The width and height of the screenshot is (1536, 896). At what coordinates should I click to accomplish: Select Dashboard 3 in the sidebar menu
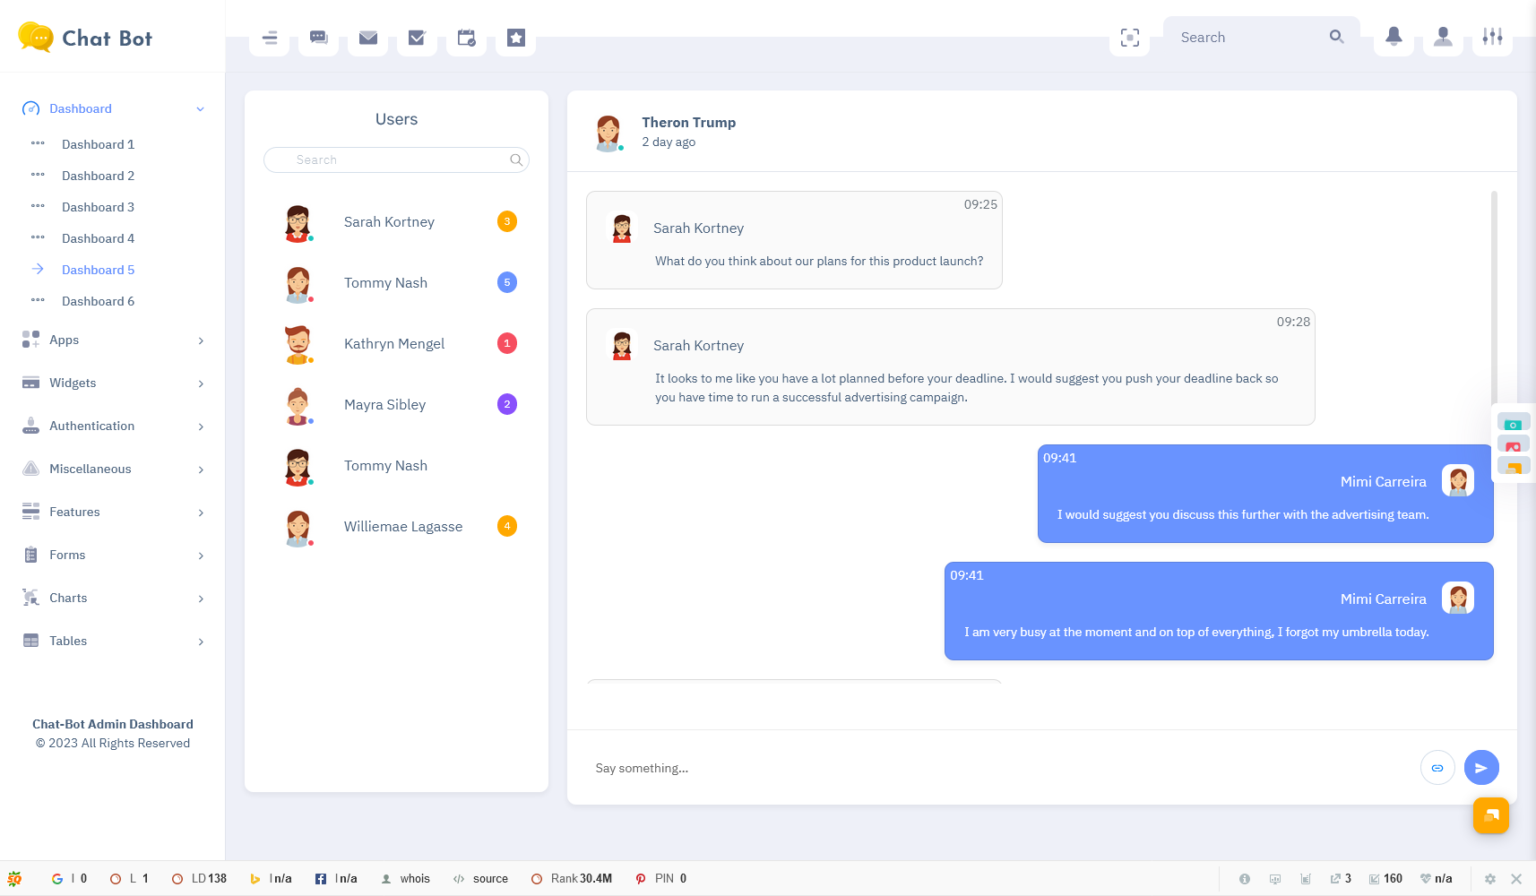point(98,206)
